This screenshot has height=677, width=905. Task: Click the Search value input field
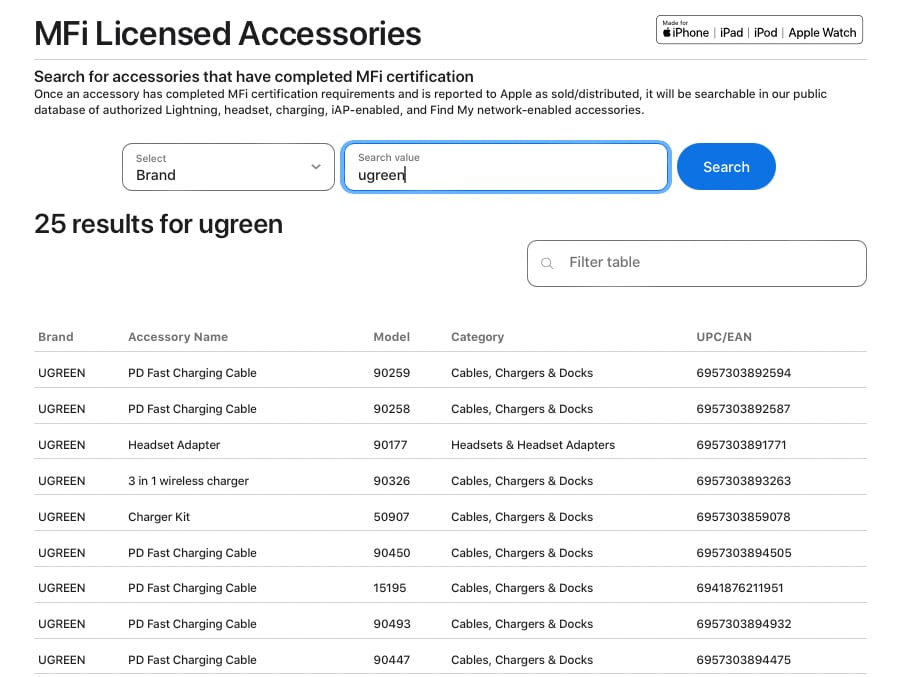[x=505, y=175]
